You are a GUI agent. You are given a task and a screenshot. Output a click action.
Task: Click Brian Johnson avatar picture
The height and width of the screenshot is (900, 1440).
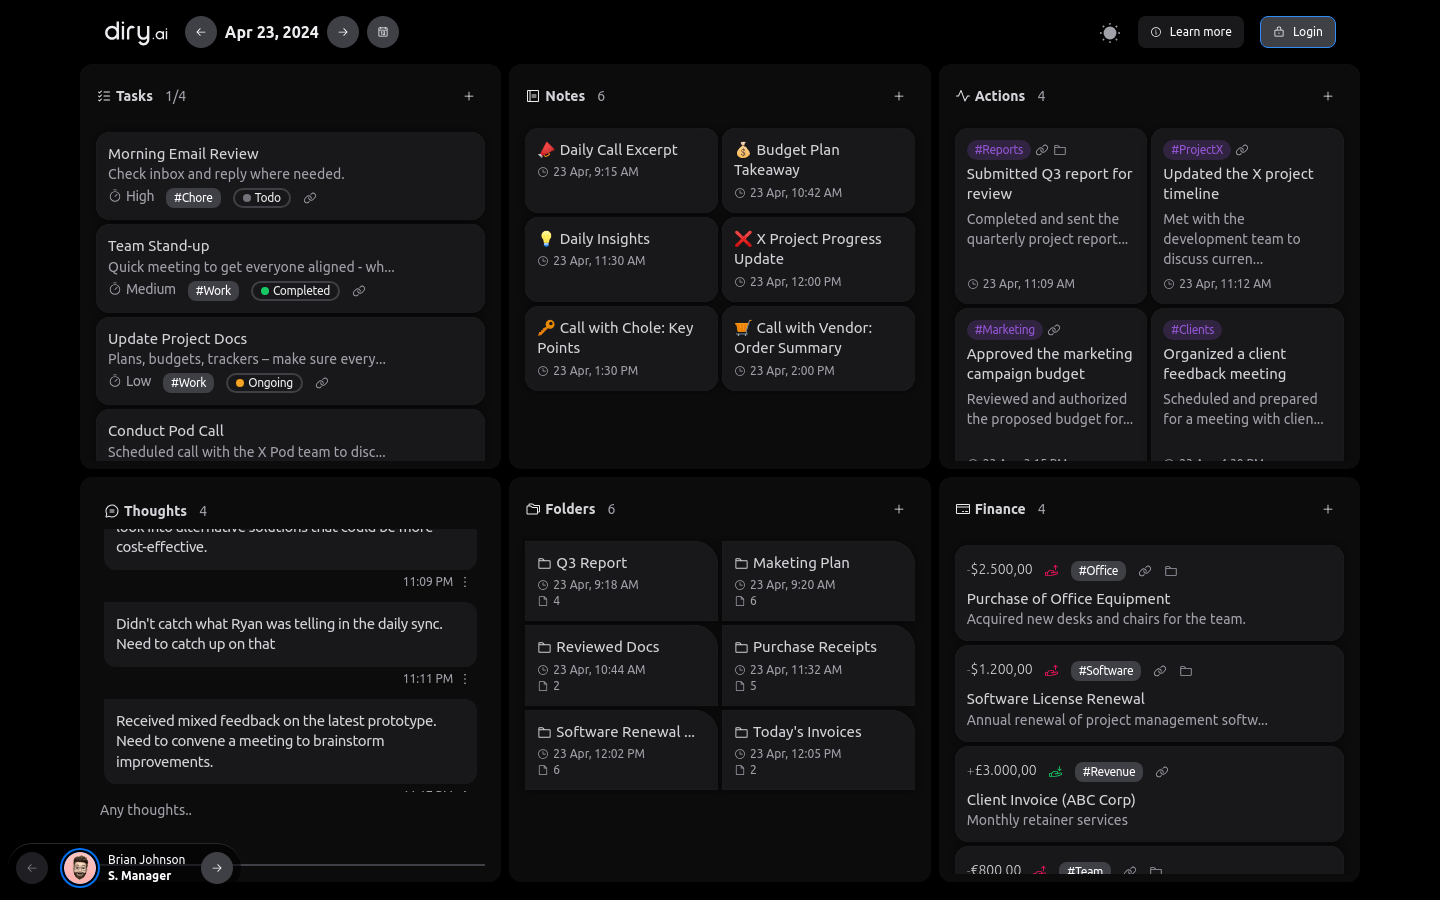[x=80, y=868]
